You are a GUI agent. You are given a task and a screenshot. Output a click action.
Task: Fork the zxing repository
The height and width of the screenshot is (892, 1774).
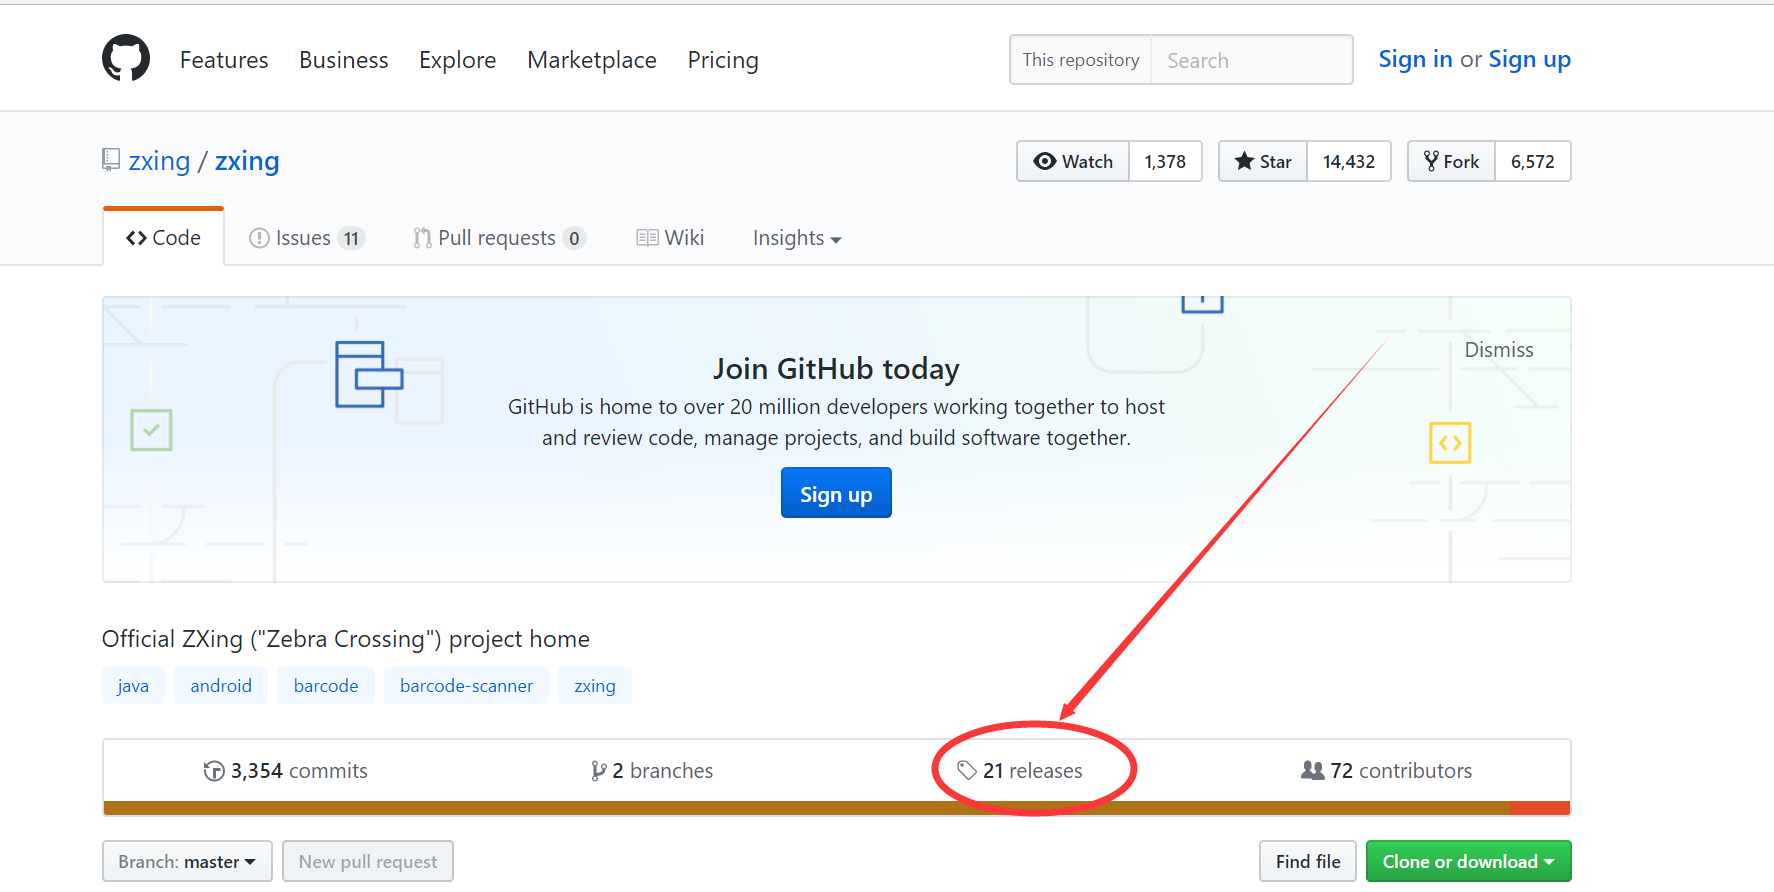tap(1452, 161)
